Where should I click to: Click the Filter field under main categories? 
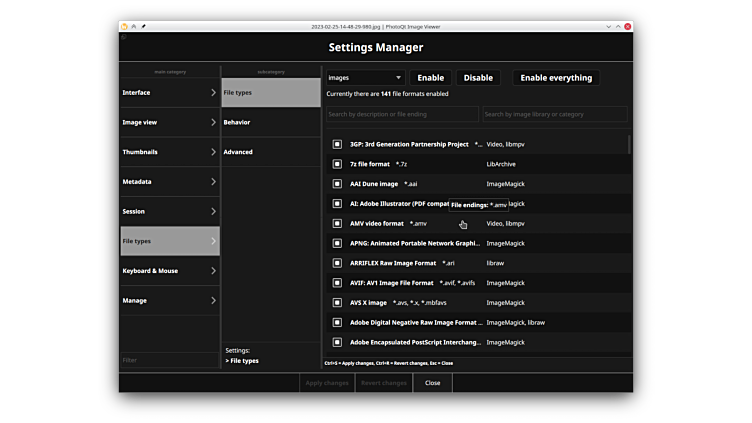click(169, 360)
